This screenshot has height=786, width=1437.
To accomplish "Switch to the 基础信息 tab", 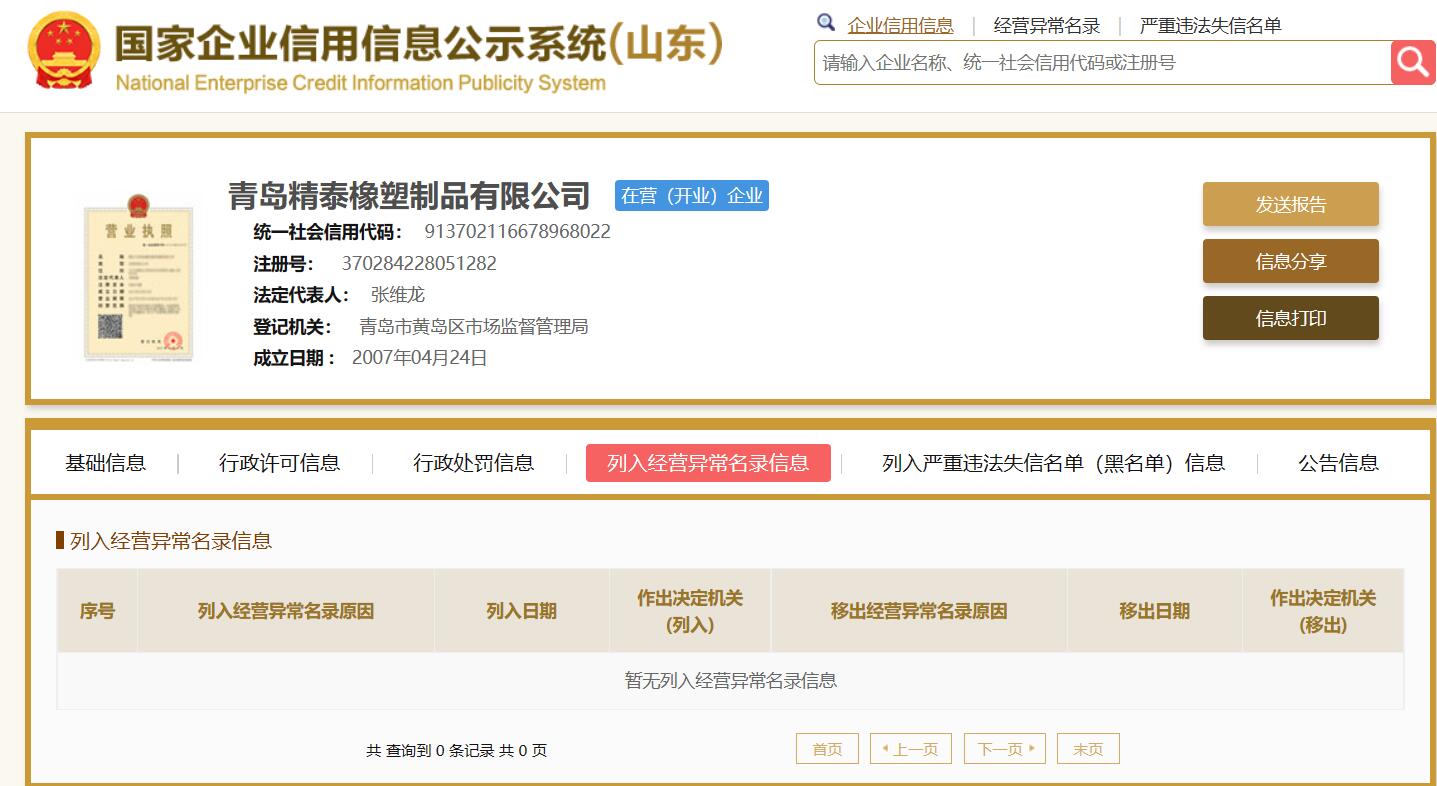I will pyautogui.click(x=105, y=463).
